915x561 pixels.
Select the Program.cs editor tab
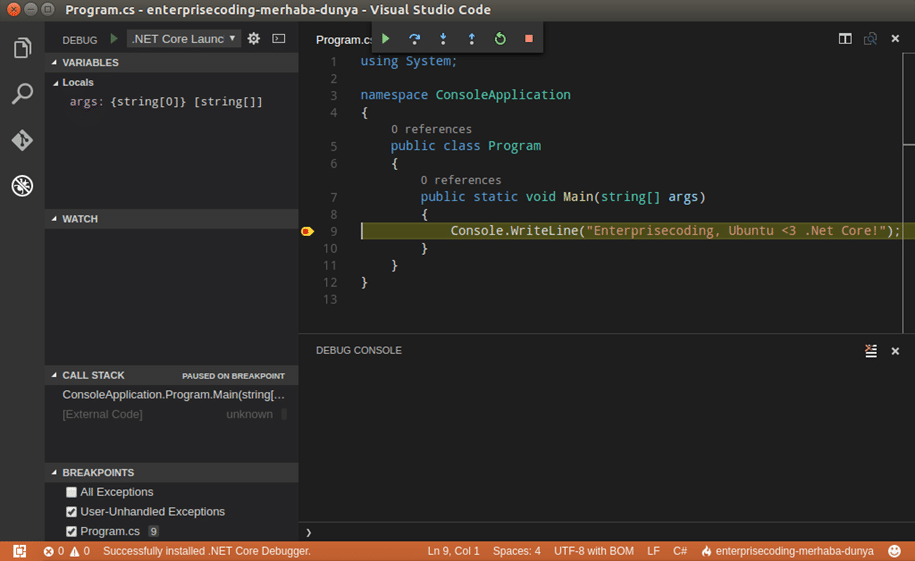(343, 39)
